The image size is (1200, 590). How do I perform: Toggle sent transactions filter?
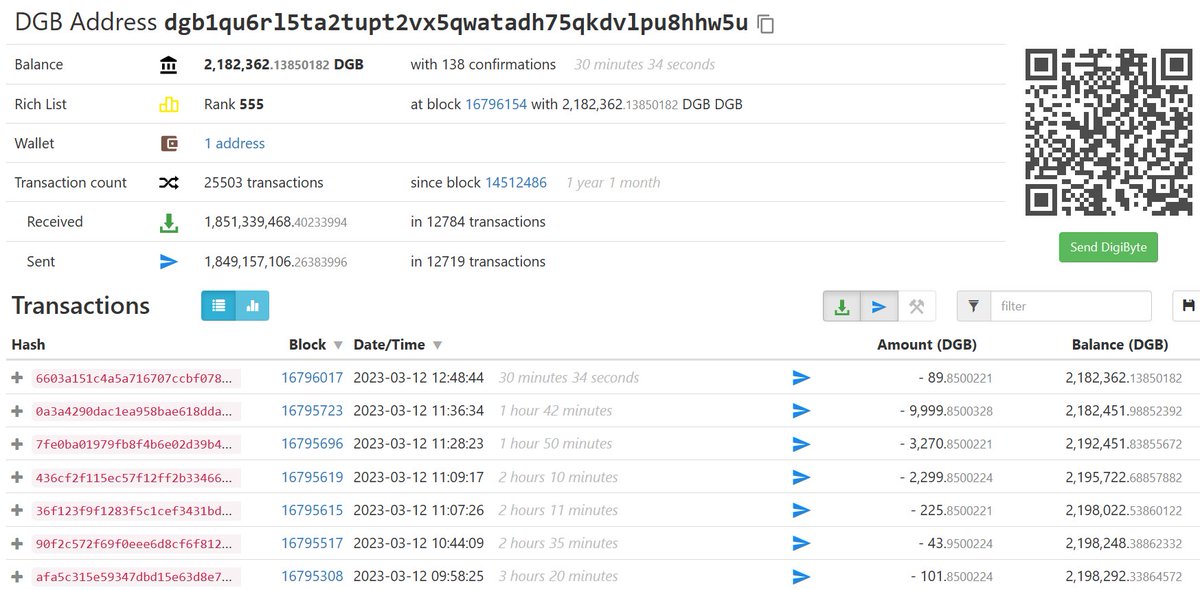(x=878, y=307)
